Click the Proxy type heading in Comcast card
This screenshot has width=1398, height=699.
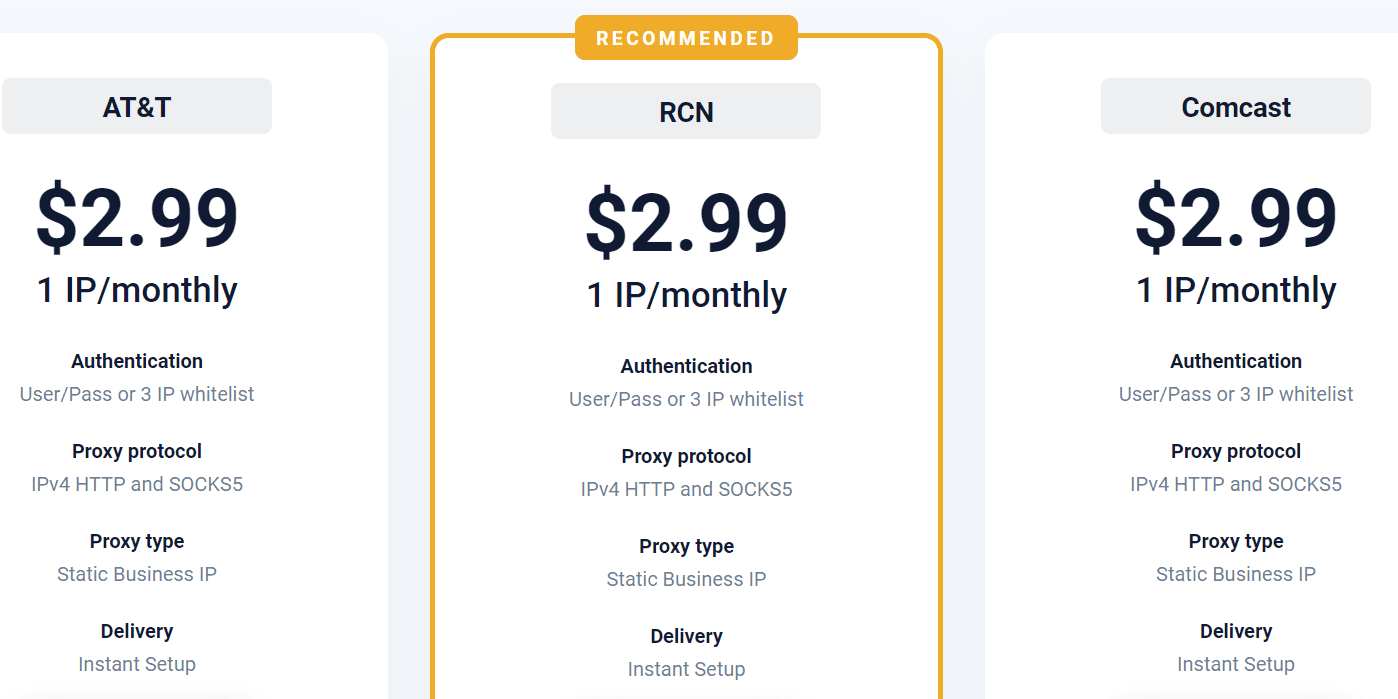tap(1236, 541)
